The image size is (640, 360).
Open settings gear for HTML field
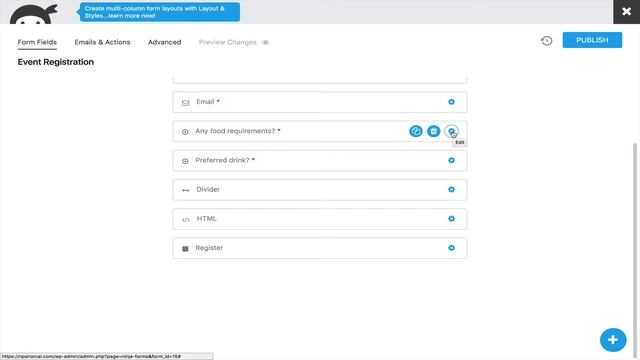pos(451,219)
